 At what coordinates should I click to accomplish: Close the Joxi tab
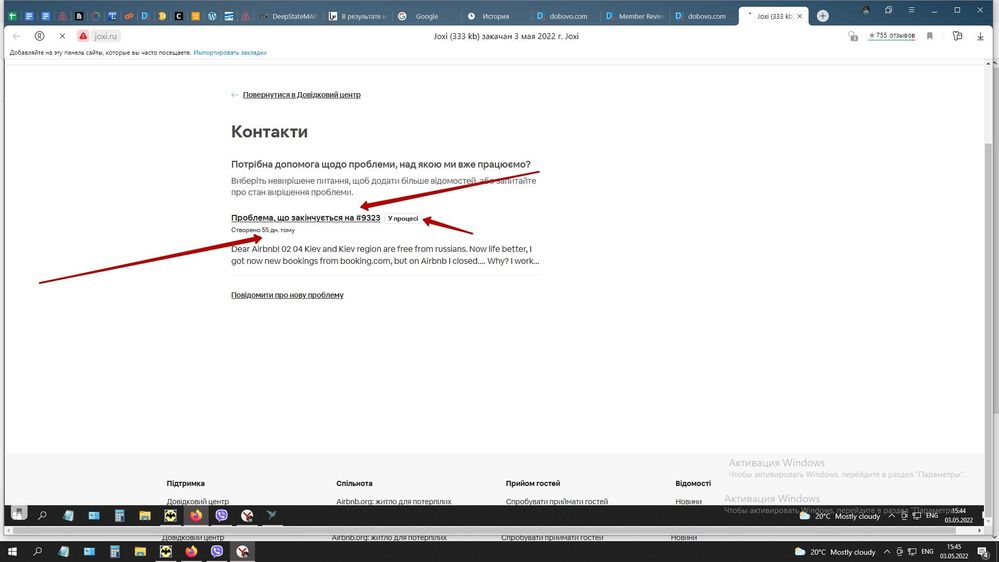(801, 16)
